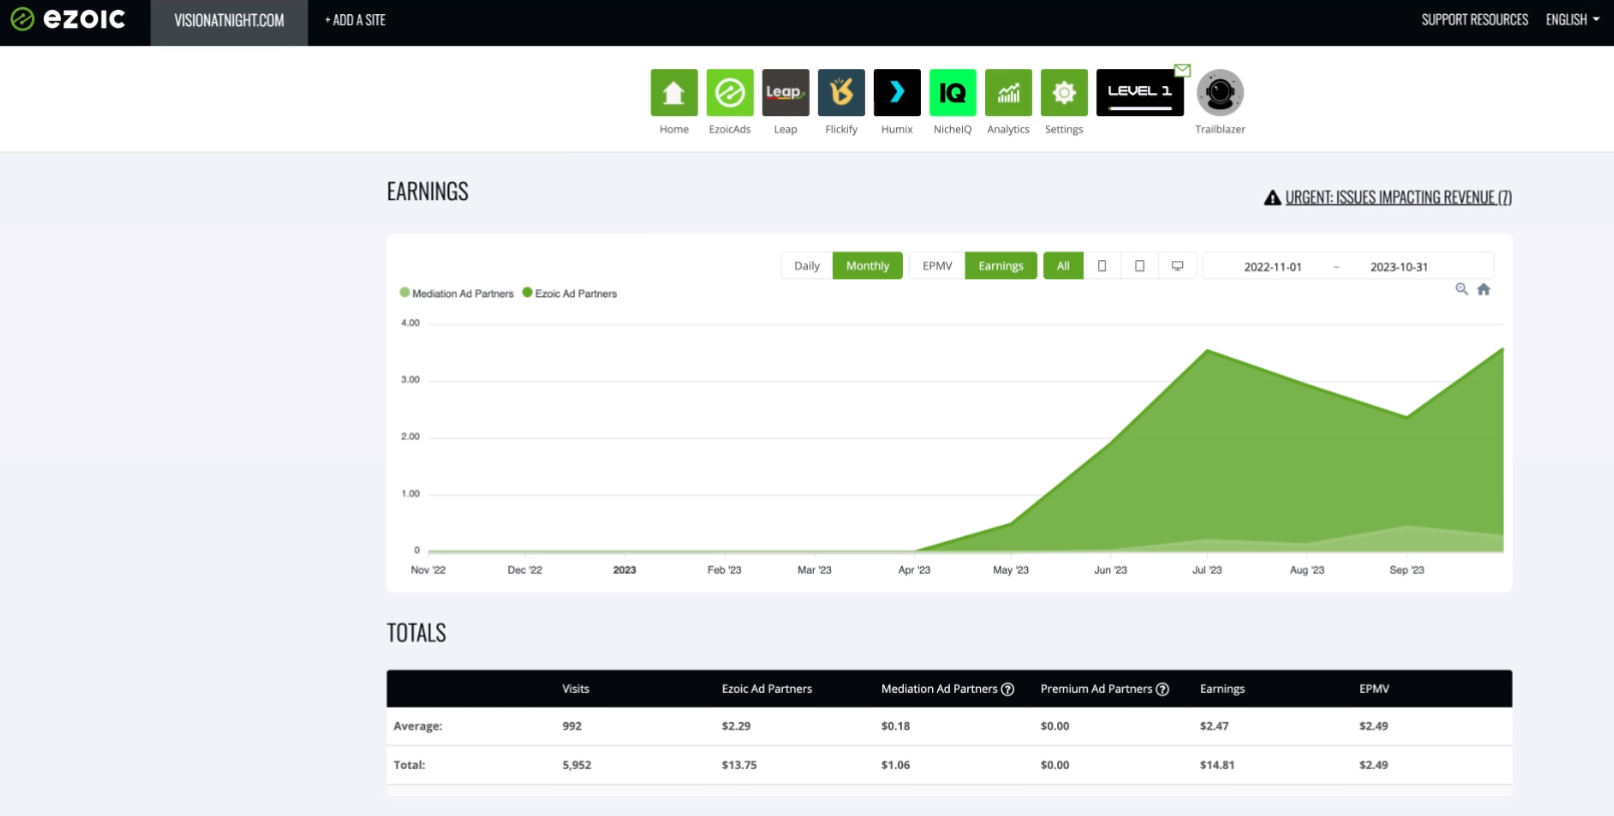Open the VISIONATNIGHT.COM site tab
The image size is (1614, 816).
pos(229,21)
